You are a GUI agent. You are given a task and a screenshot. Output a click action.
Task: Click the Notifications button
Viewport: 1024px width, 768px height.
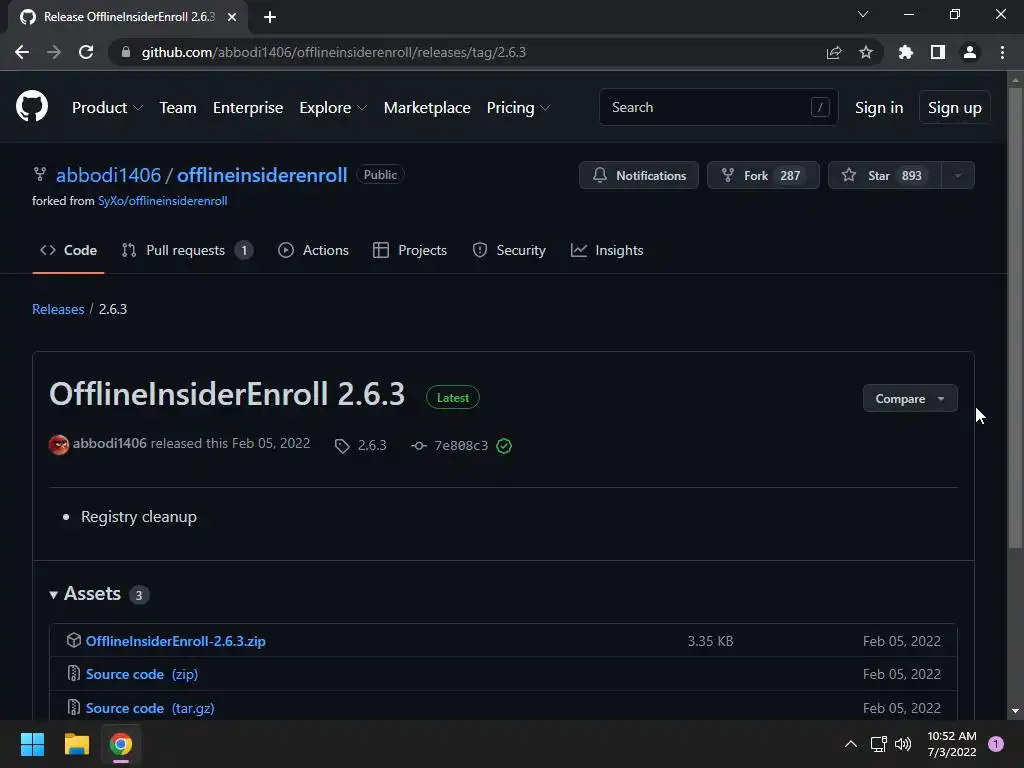coord(639,176)
